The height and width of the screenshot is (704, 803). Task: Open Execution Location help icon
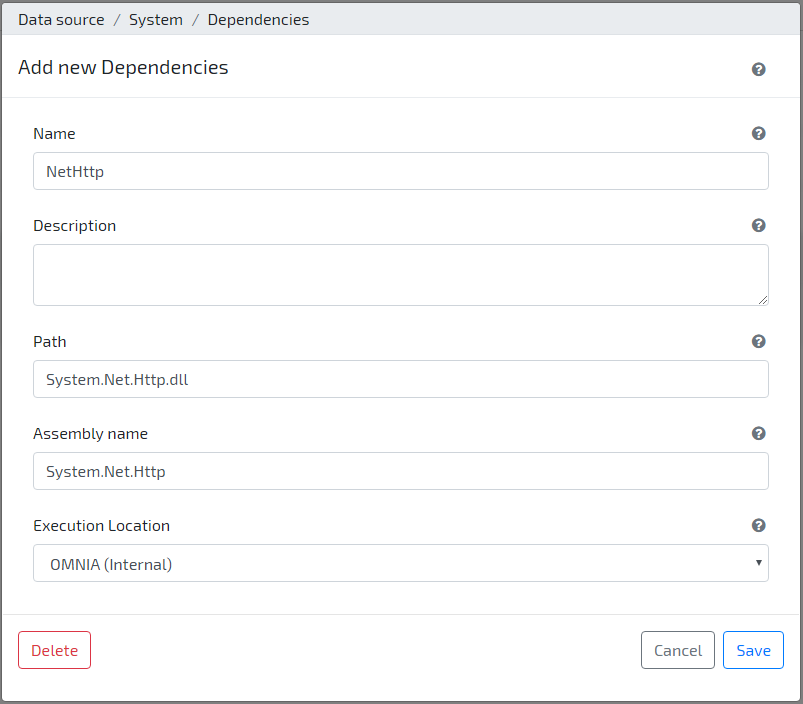point(758,525)
